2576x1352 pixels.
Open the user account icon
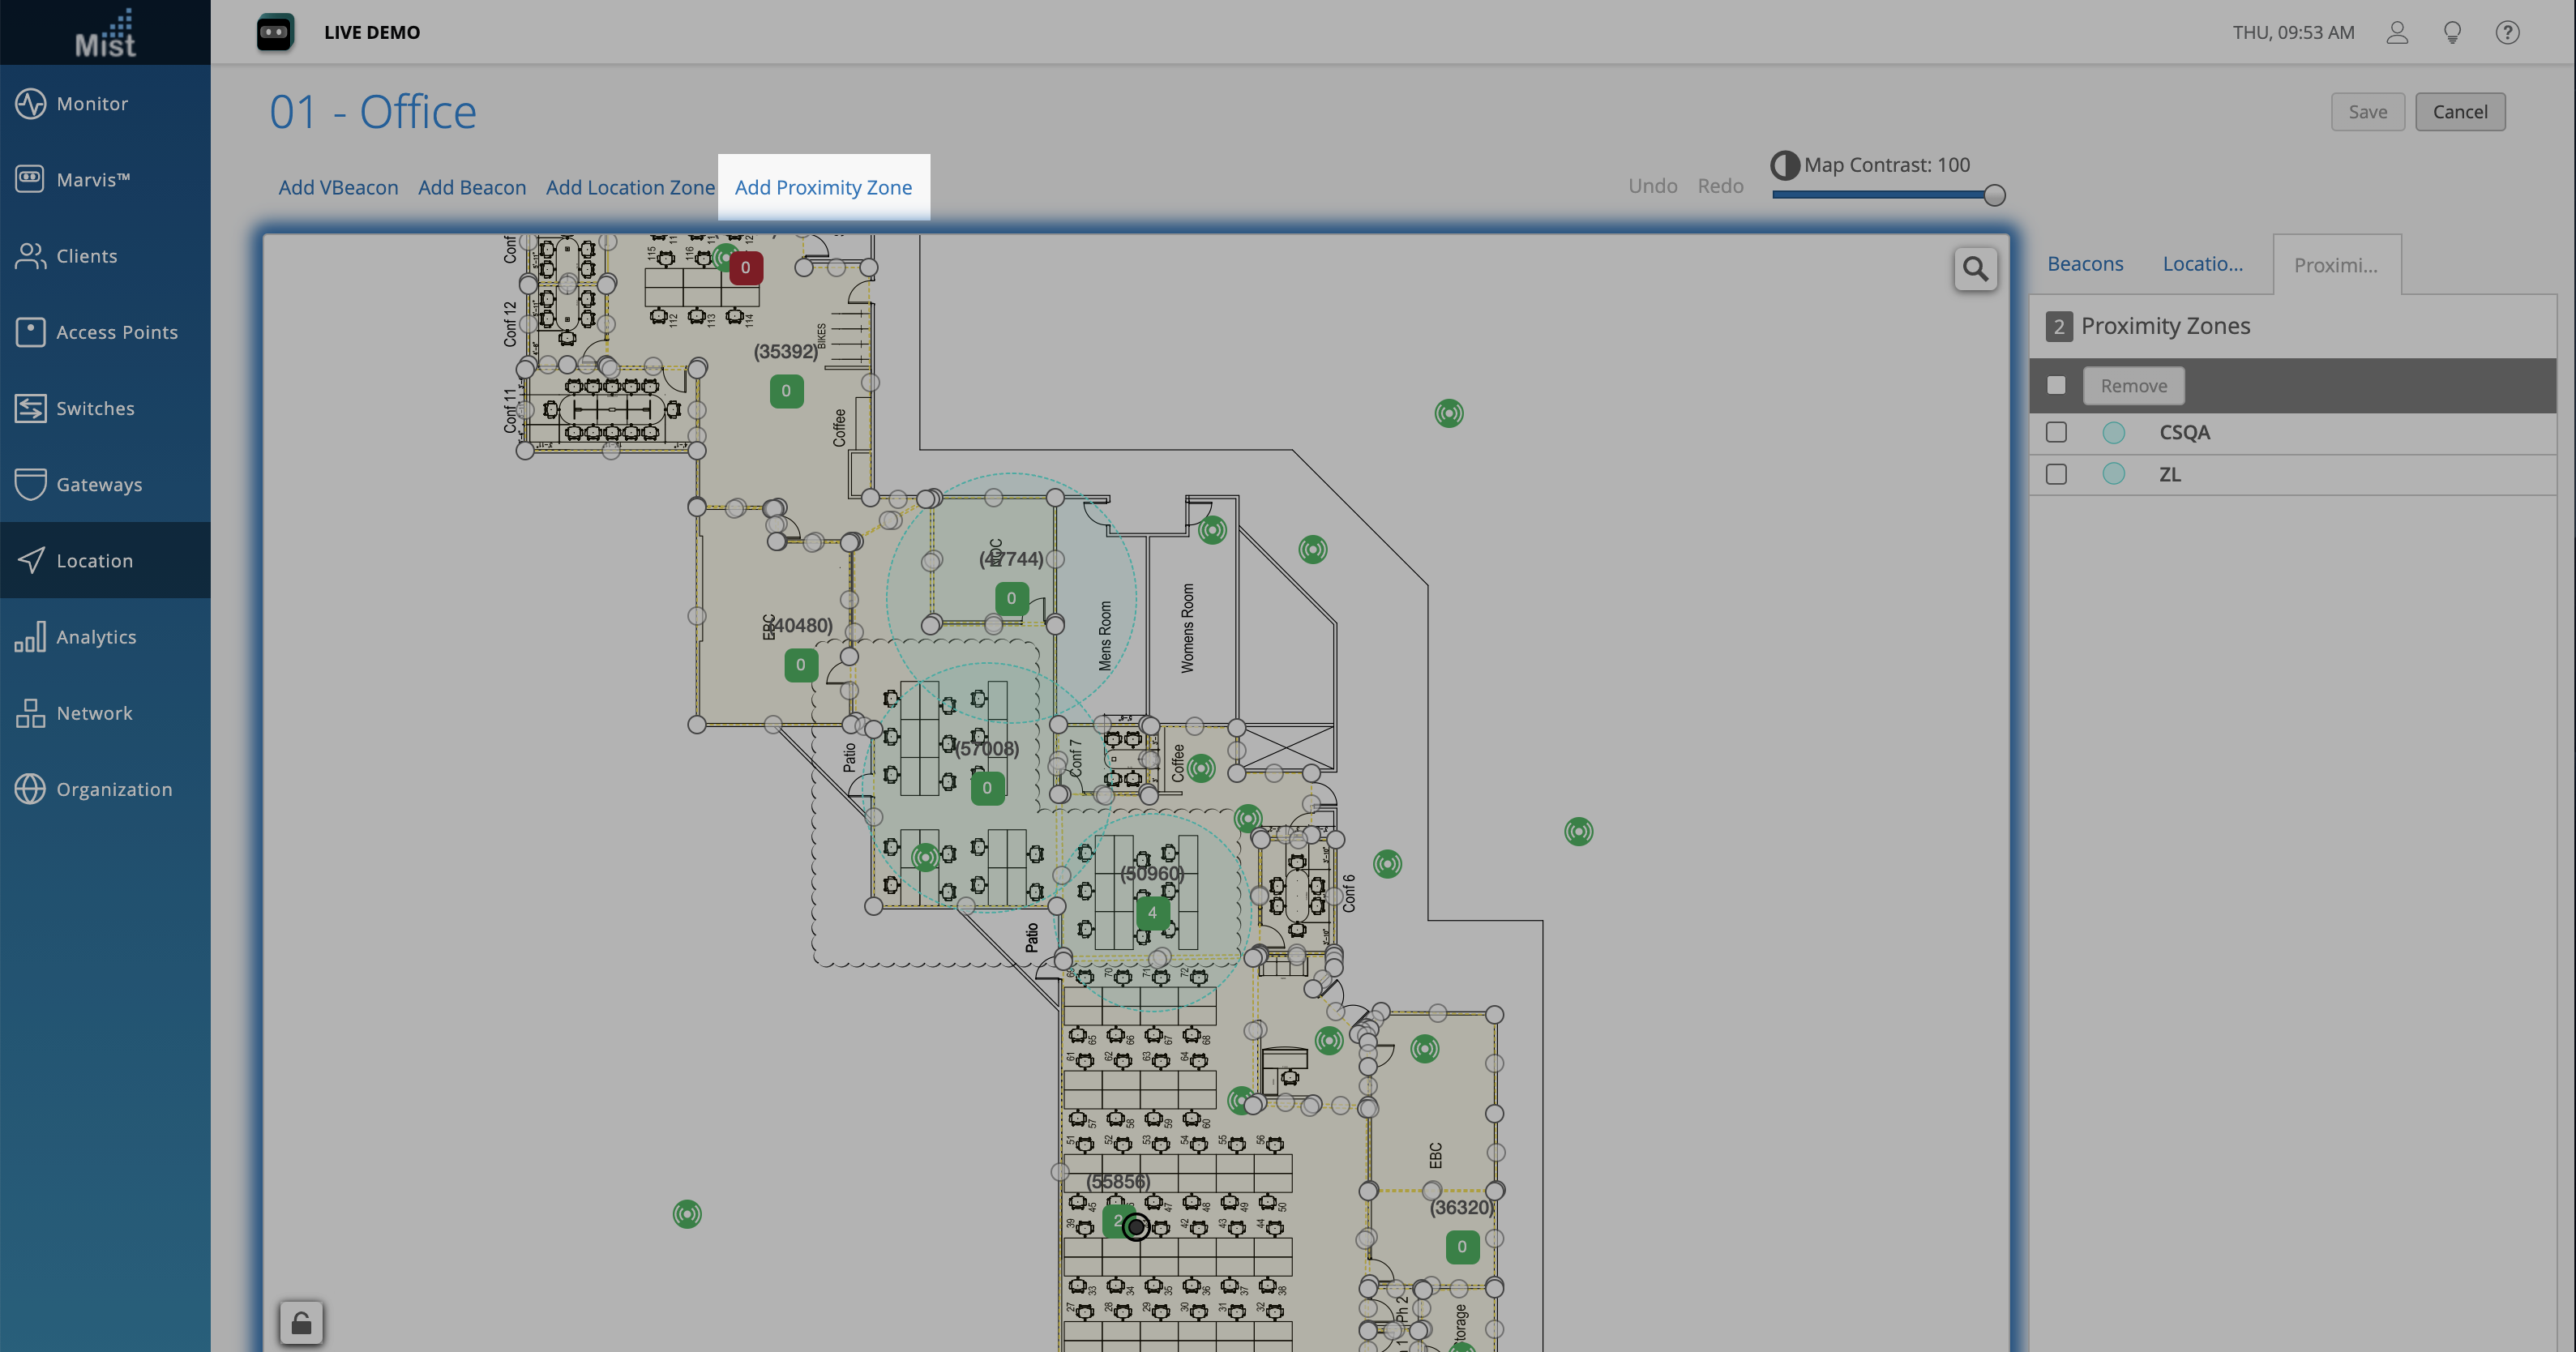[2397, 33]
